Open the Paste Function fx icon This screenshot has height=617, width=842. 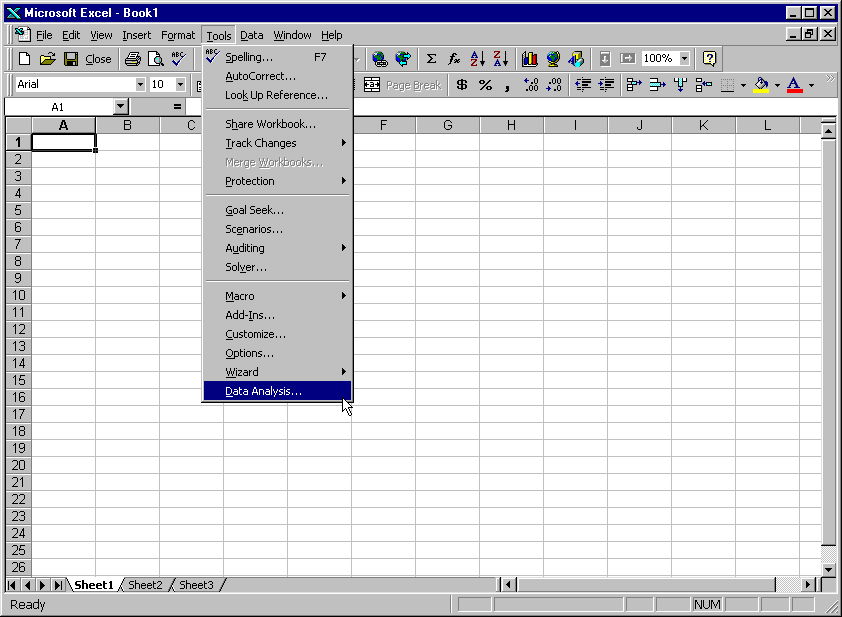coord(454,59)
